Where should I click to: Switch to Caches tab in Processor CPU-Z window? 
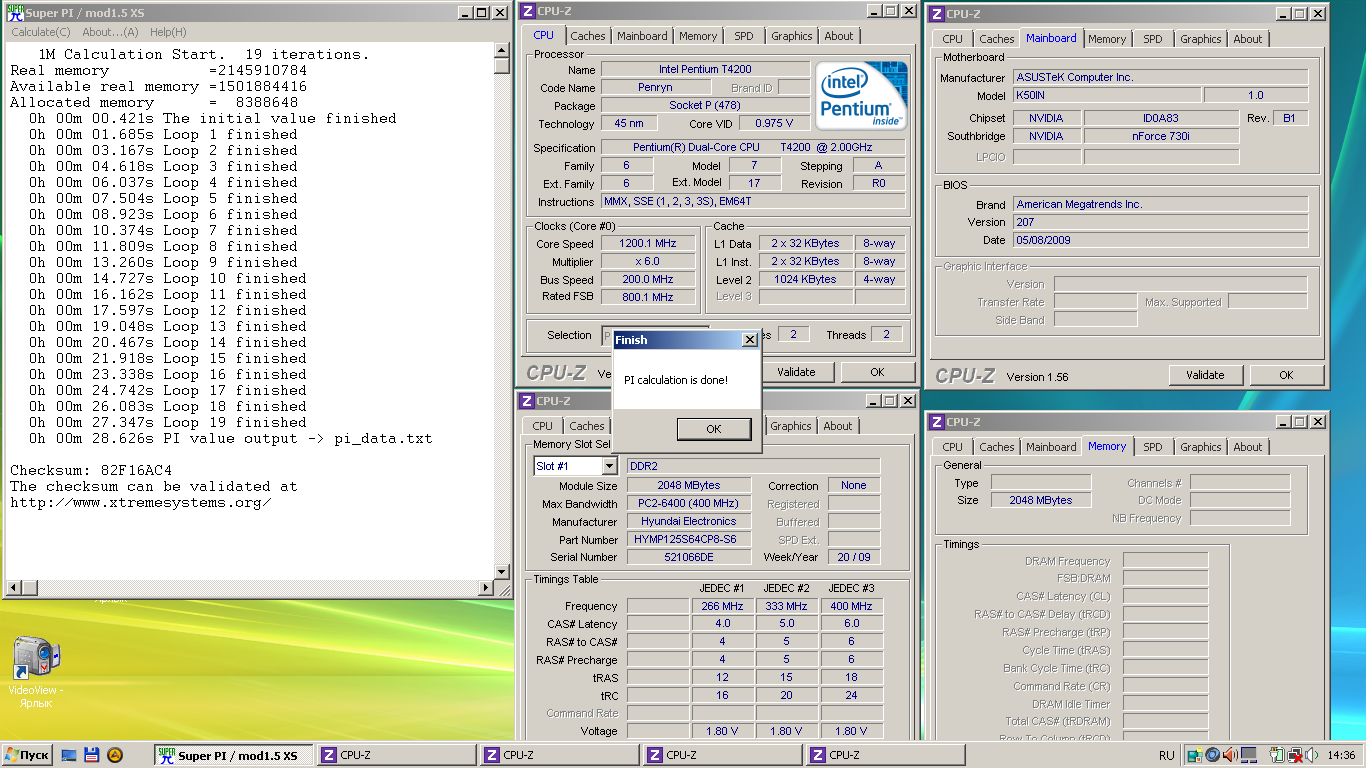pyautogui.click(x=587, y=36)
